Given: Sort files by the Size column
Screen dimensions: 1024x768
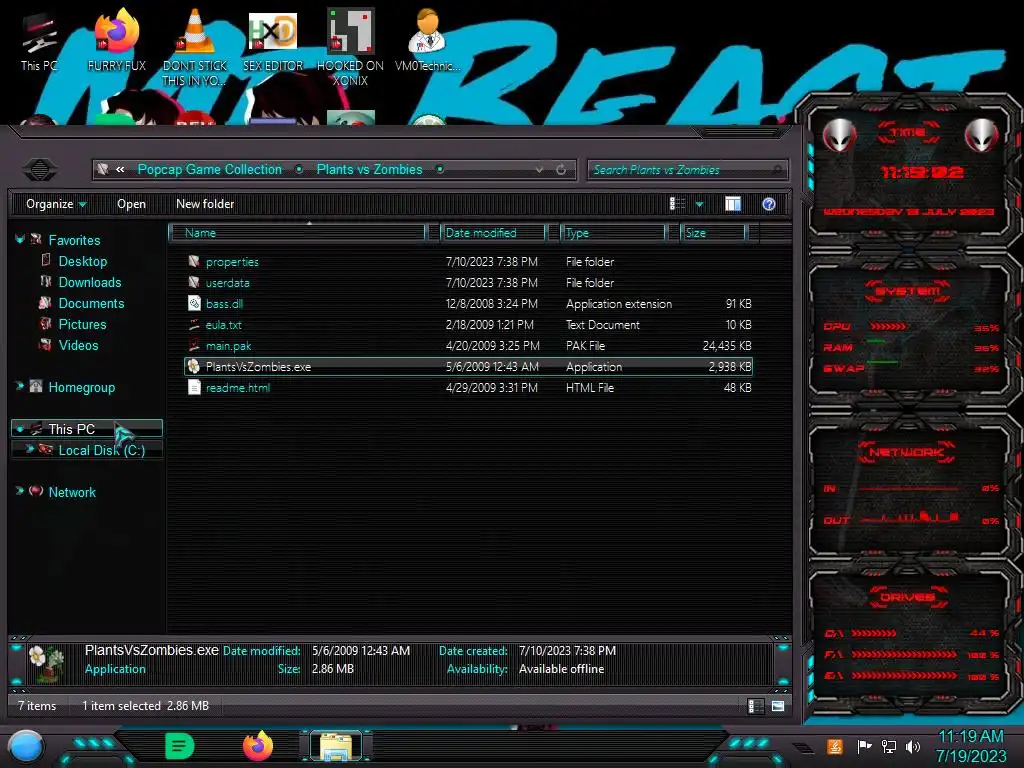Looking at the screenshot, I should [713, 233].
